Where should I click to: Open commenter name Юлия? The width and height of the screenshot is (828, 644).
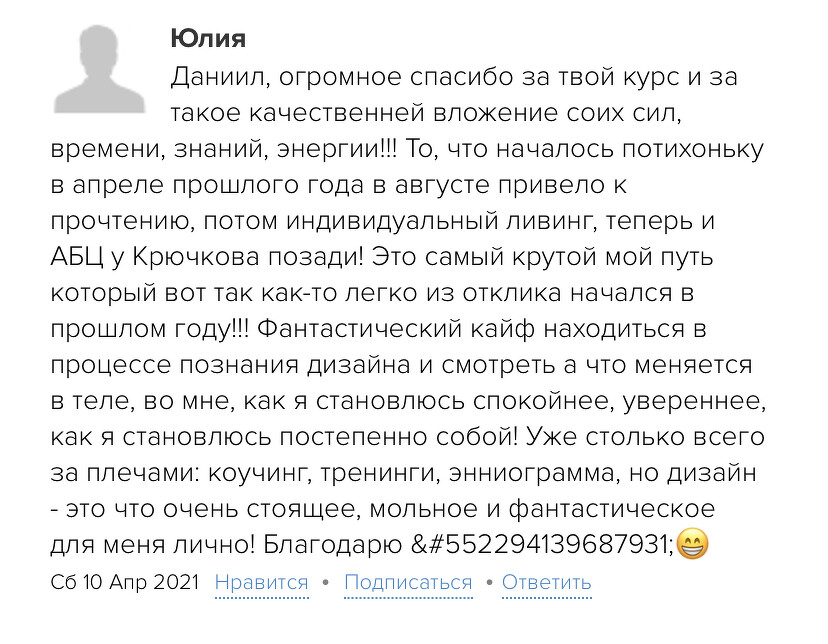208,39
